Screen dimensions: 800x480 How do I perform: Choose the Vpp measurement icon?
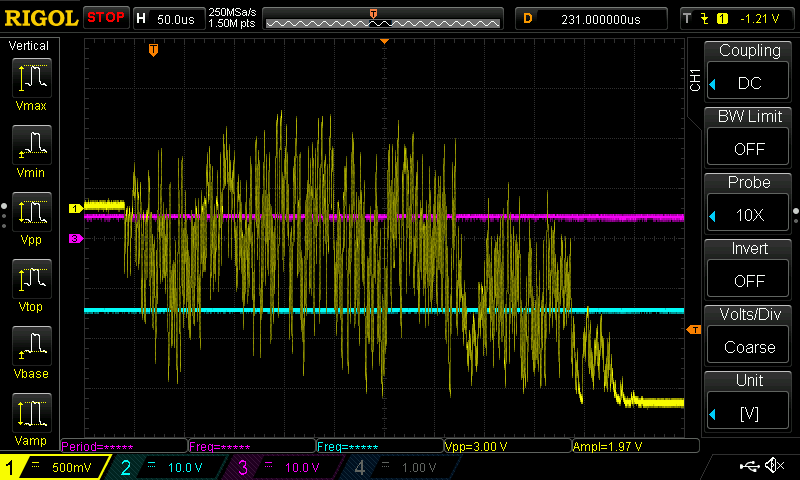pos(32,212)
